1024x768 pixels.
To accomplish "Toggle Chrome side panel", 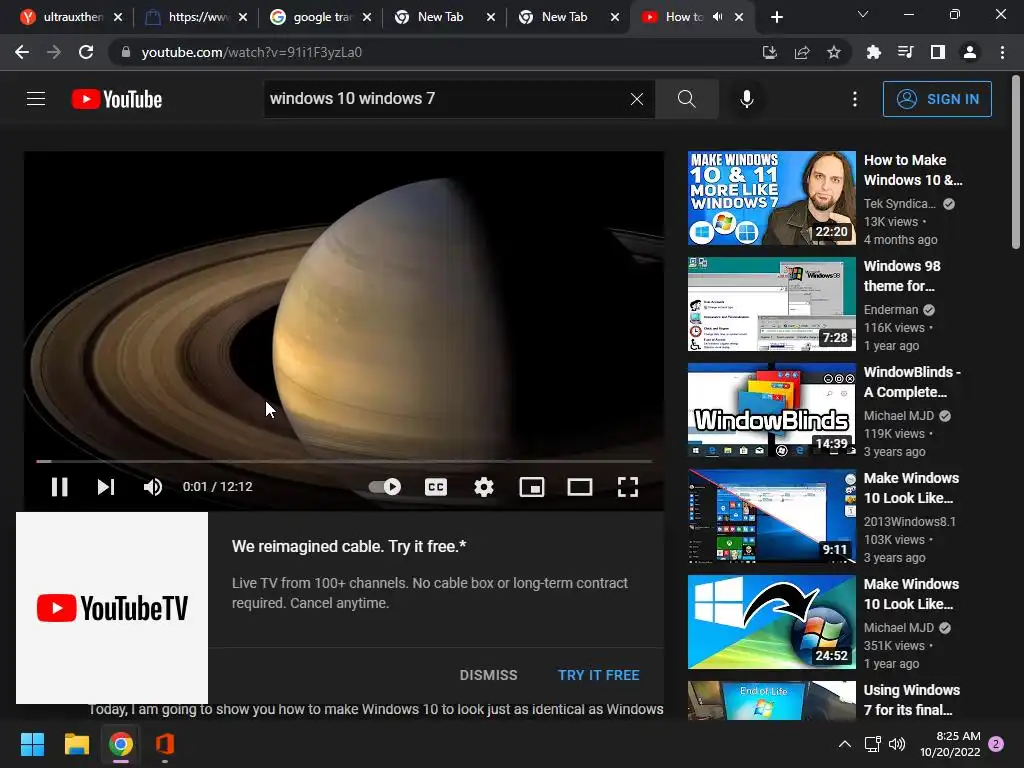I will pyautogui.click(x=938, y=52).
